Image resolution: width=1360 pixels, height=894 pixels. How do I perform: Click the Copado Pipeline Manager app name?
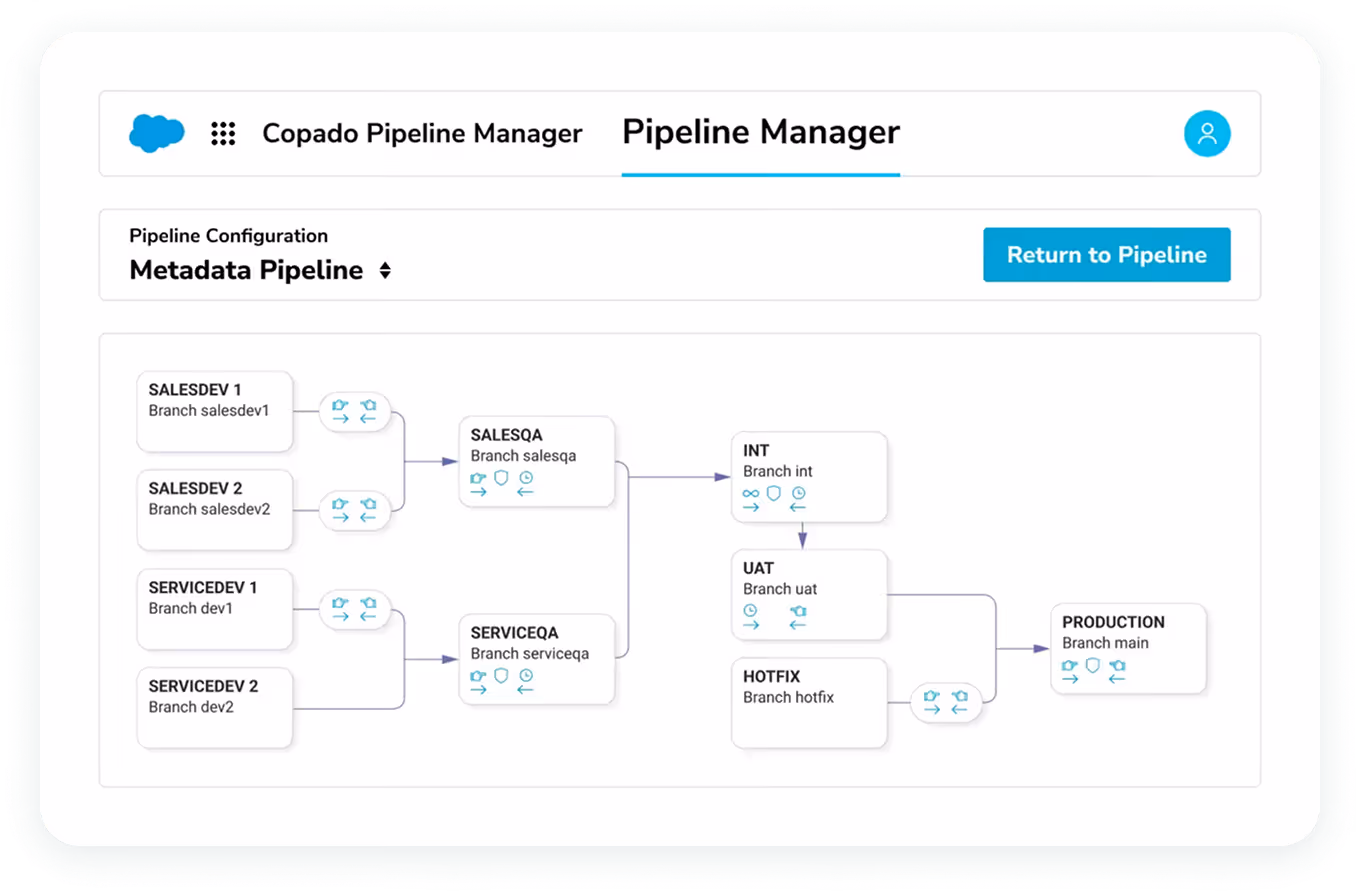coord(422,133)
